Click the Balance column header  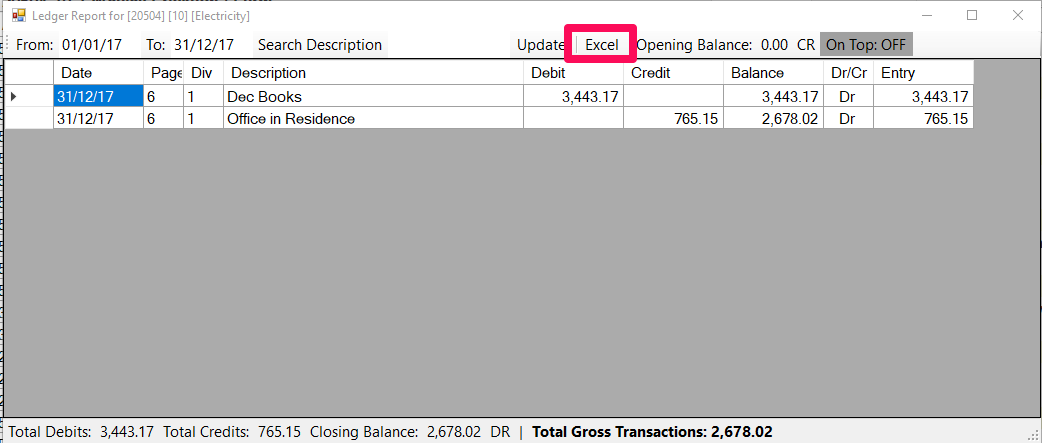click(x=773, y=73)
